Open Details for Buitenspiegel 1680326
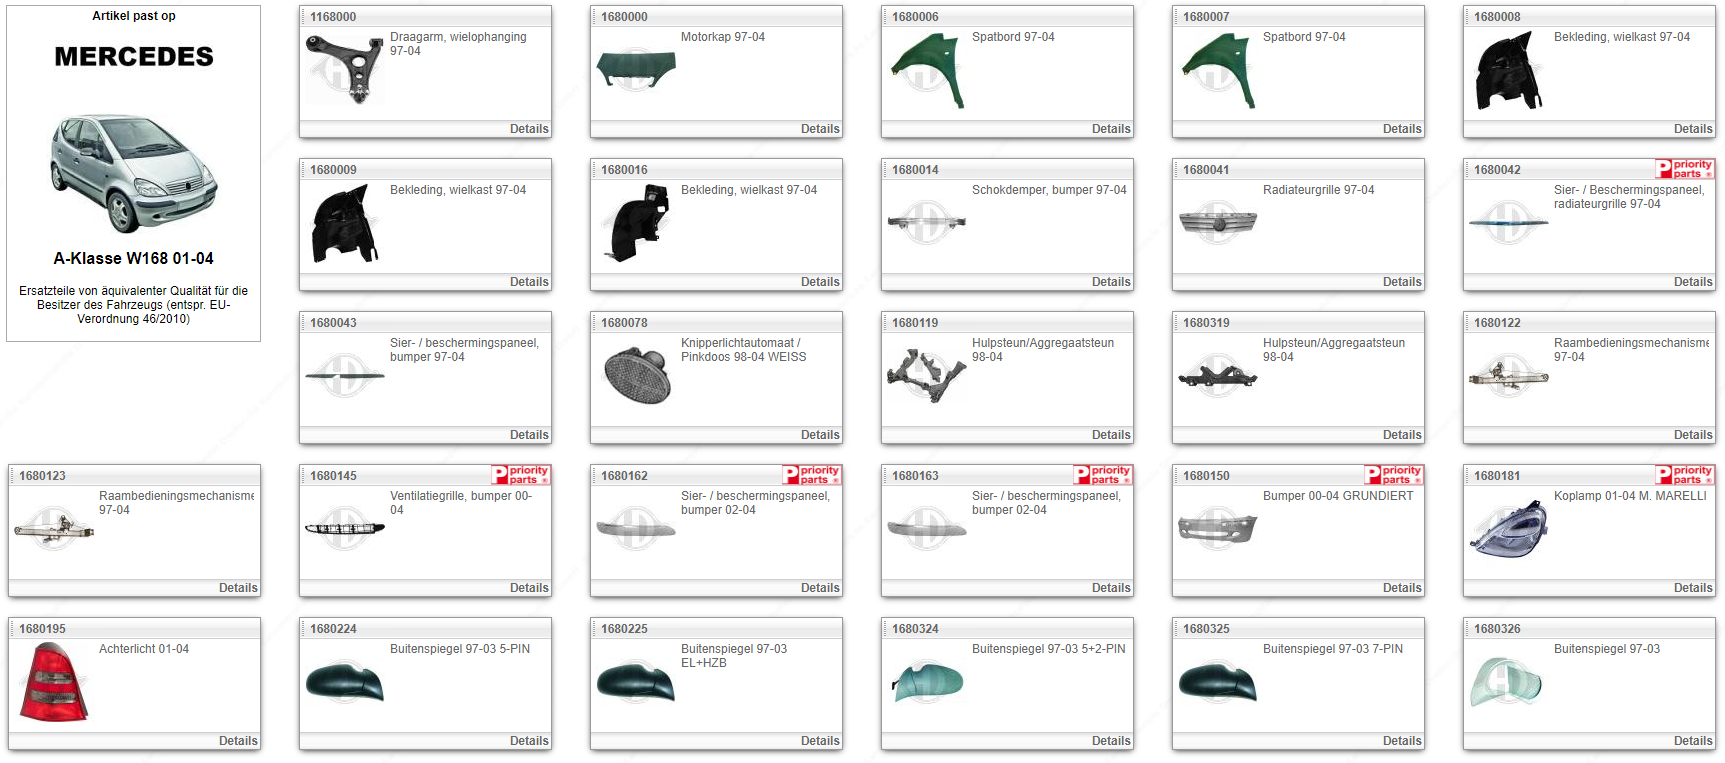This screenshot has height=763, width=1725. 1693,741
